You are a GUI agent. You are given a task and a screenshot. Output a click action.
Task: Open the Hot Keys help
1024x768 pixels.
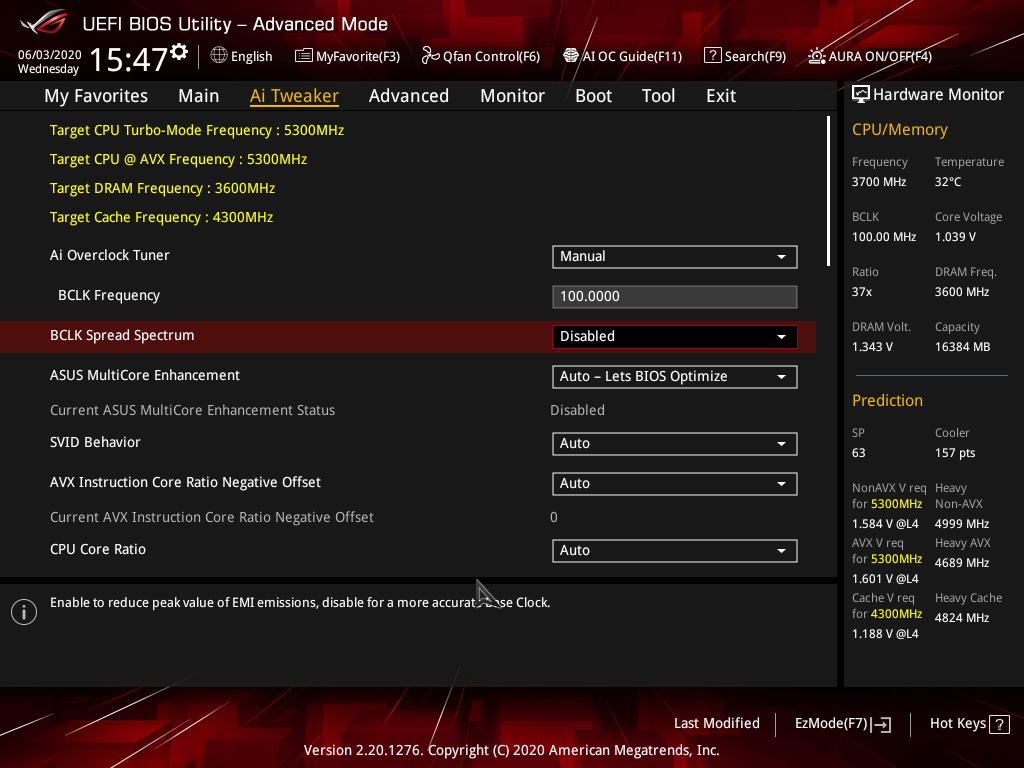coord(969,724)
